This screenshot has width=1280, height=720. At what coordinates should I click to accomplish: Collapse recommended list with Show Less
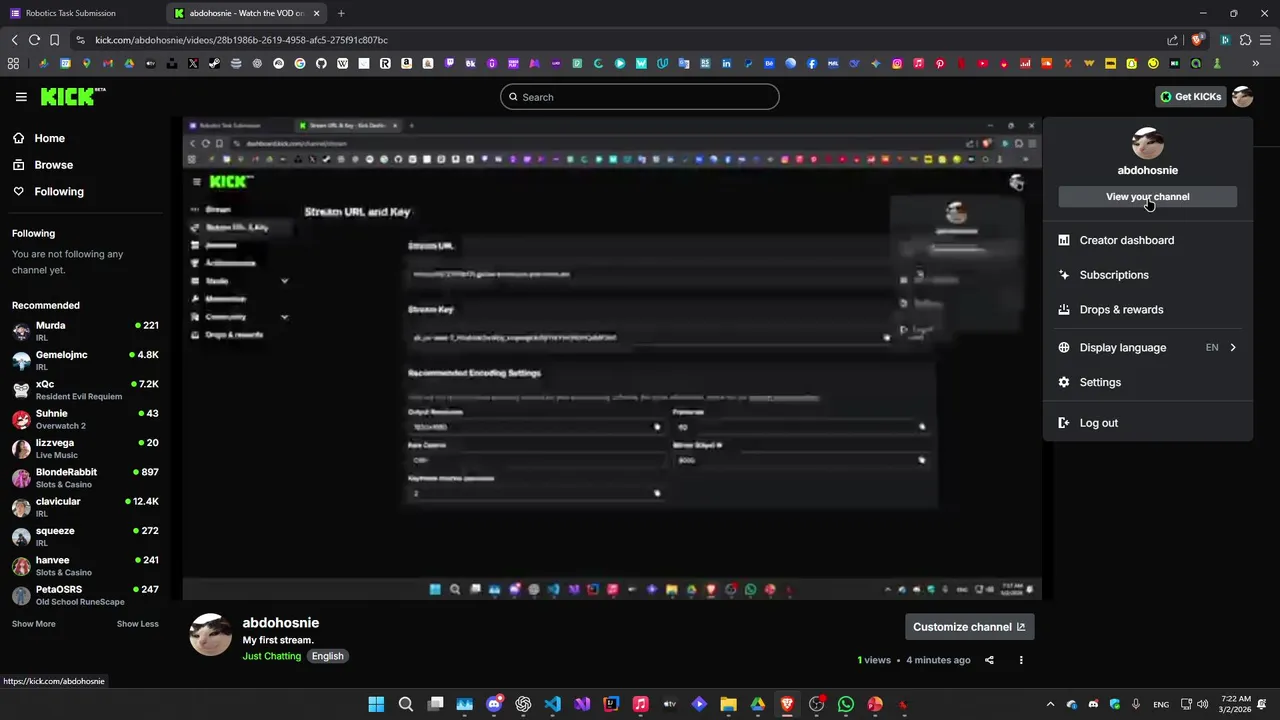click(137, 624)
